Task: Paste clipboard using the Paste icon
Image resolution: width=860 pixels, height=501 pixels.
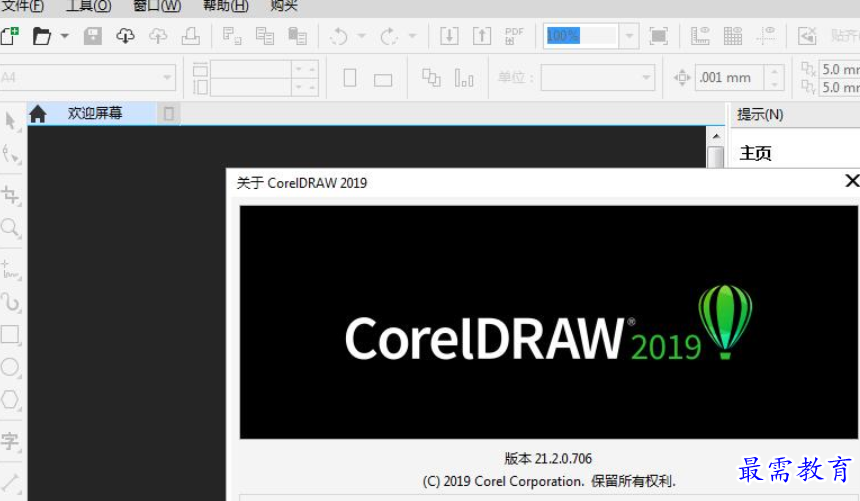Action: [297, 36]
